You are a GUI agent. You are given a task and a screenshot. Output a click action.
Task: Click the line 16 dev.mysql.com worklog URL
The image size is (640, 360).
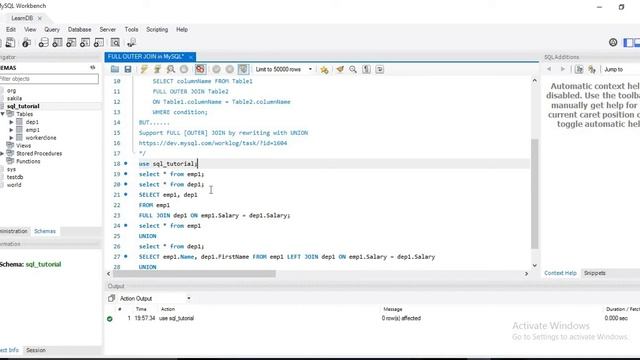[213, 143]
